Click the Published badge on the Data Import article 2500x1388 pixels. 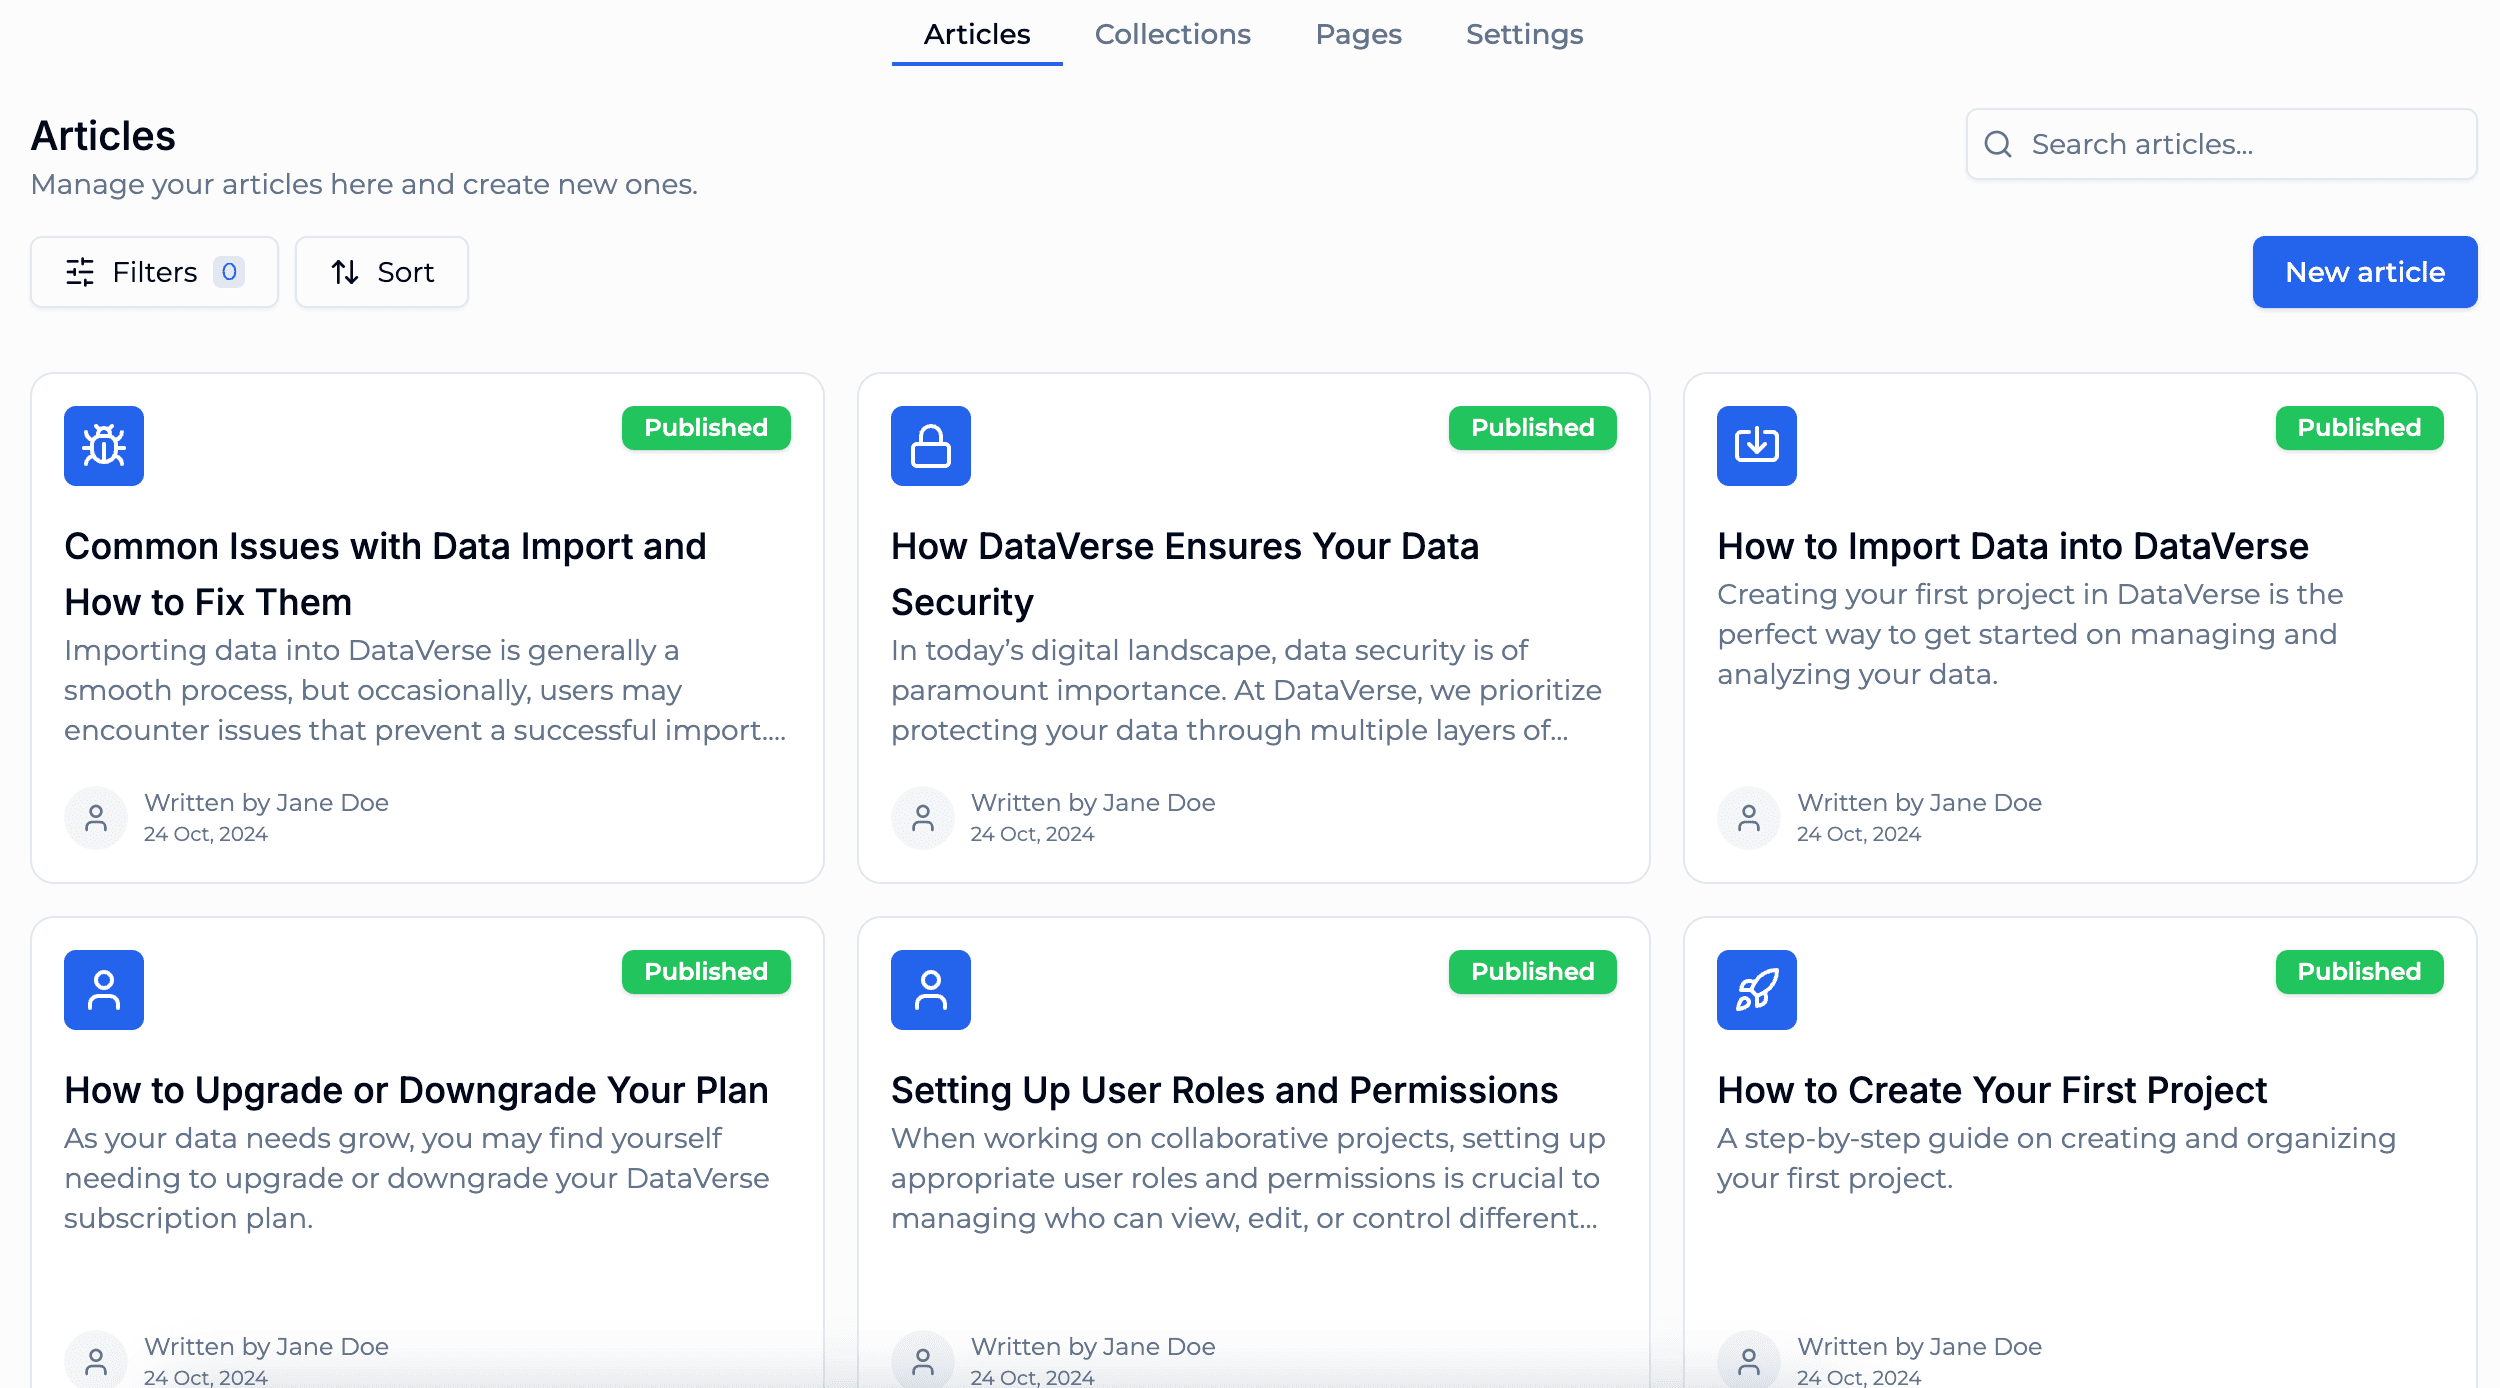pyautogui.click(x=706, y=427)
